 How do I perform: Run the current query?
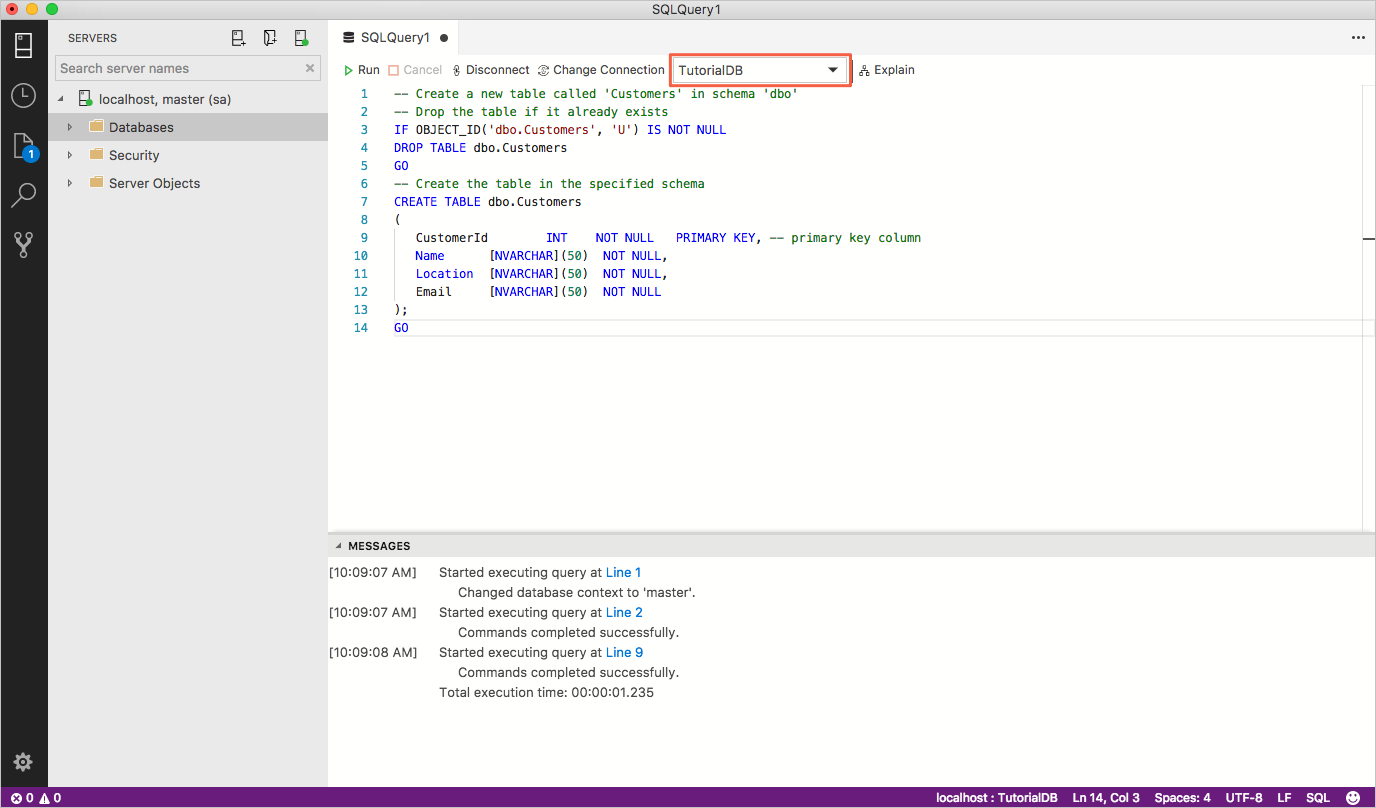click(362, 70)
